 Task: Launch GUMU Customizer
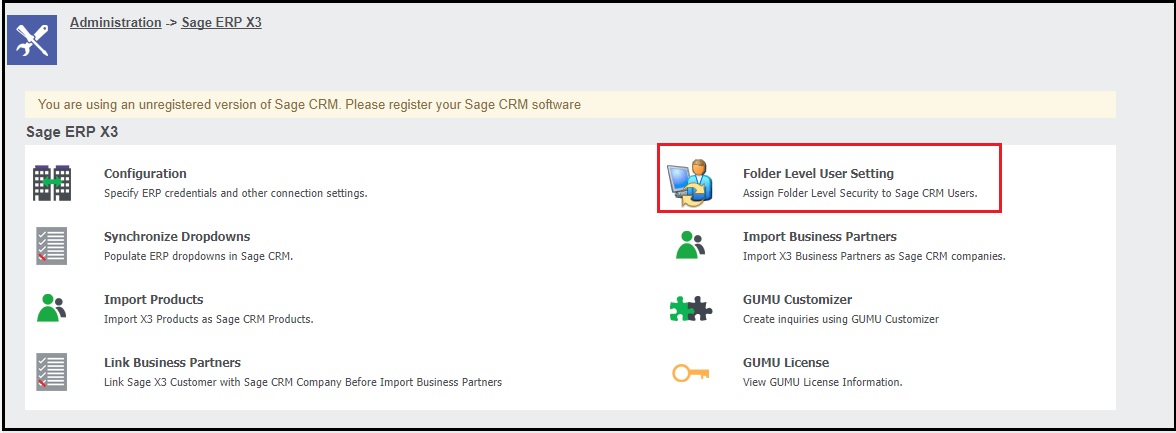coord(797,300)
